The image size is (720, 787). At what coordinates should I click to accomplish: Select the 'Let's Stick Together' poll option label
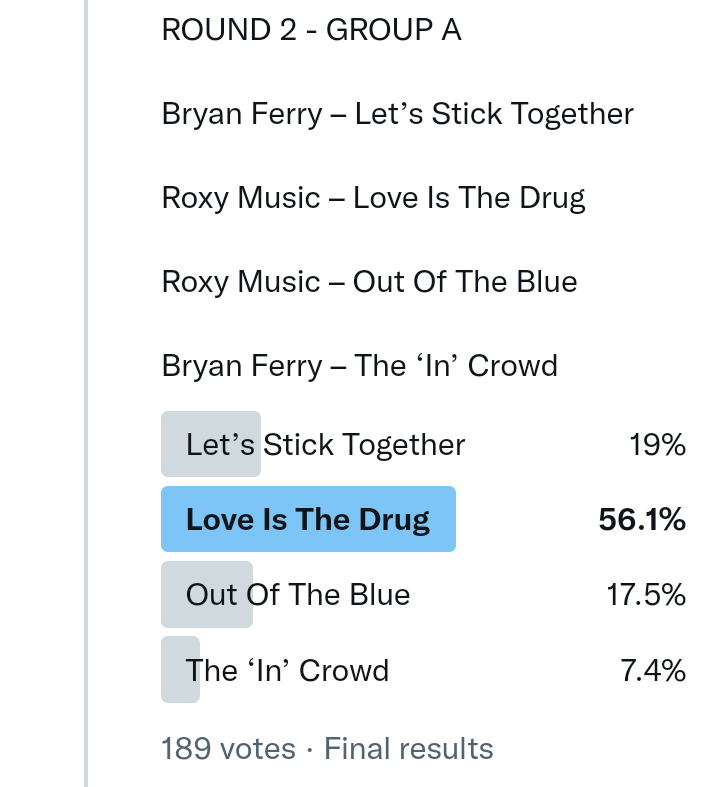tap(326, 445)
